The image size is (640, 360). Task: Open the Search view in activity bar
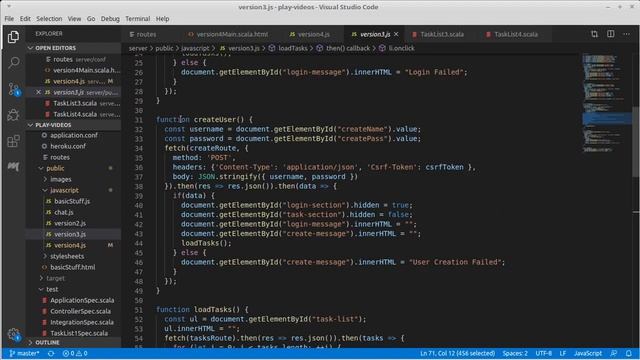pos(13,62)
